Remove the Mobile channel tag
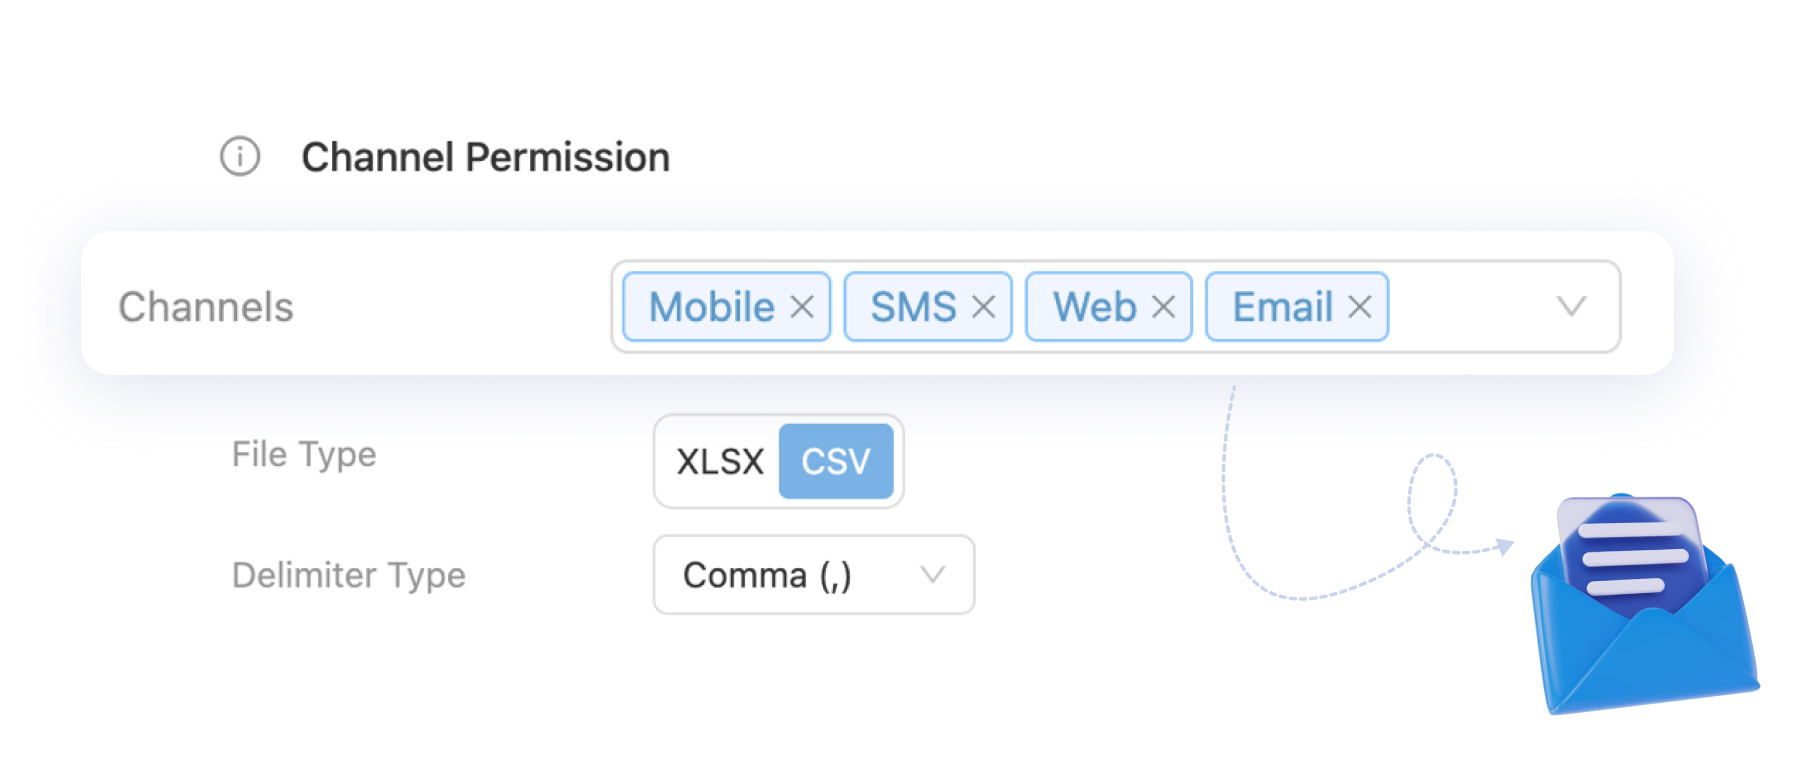 [802, 307]
